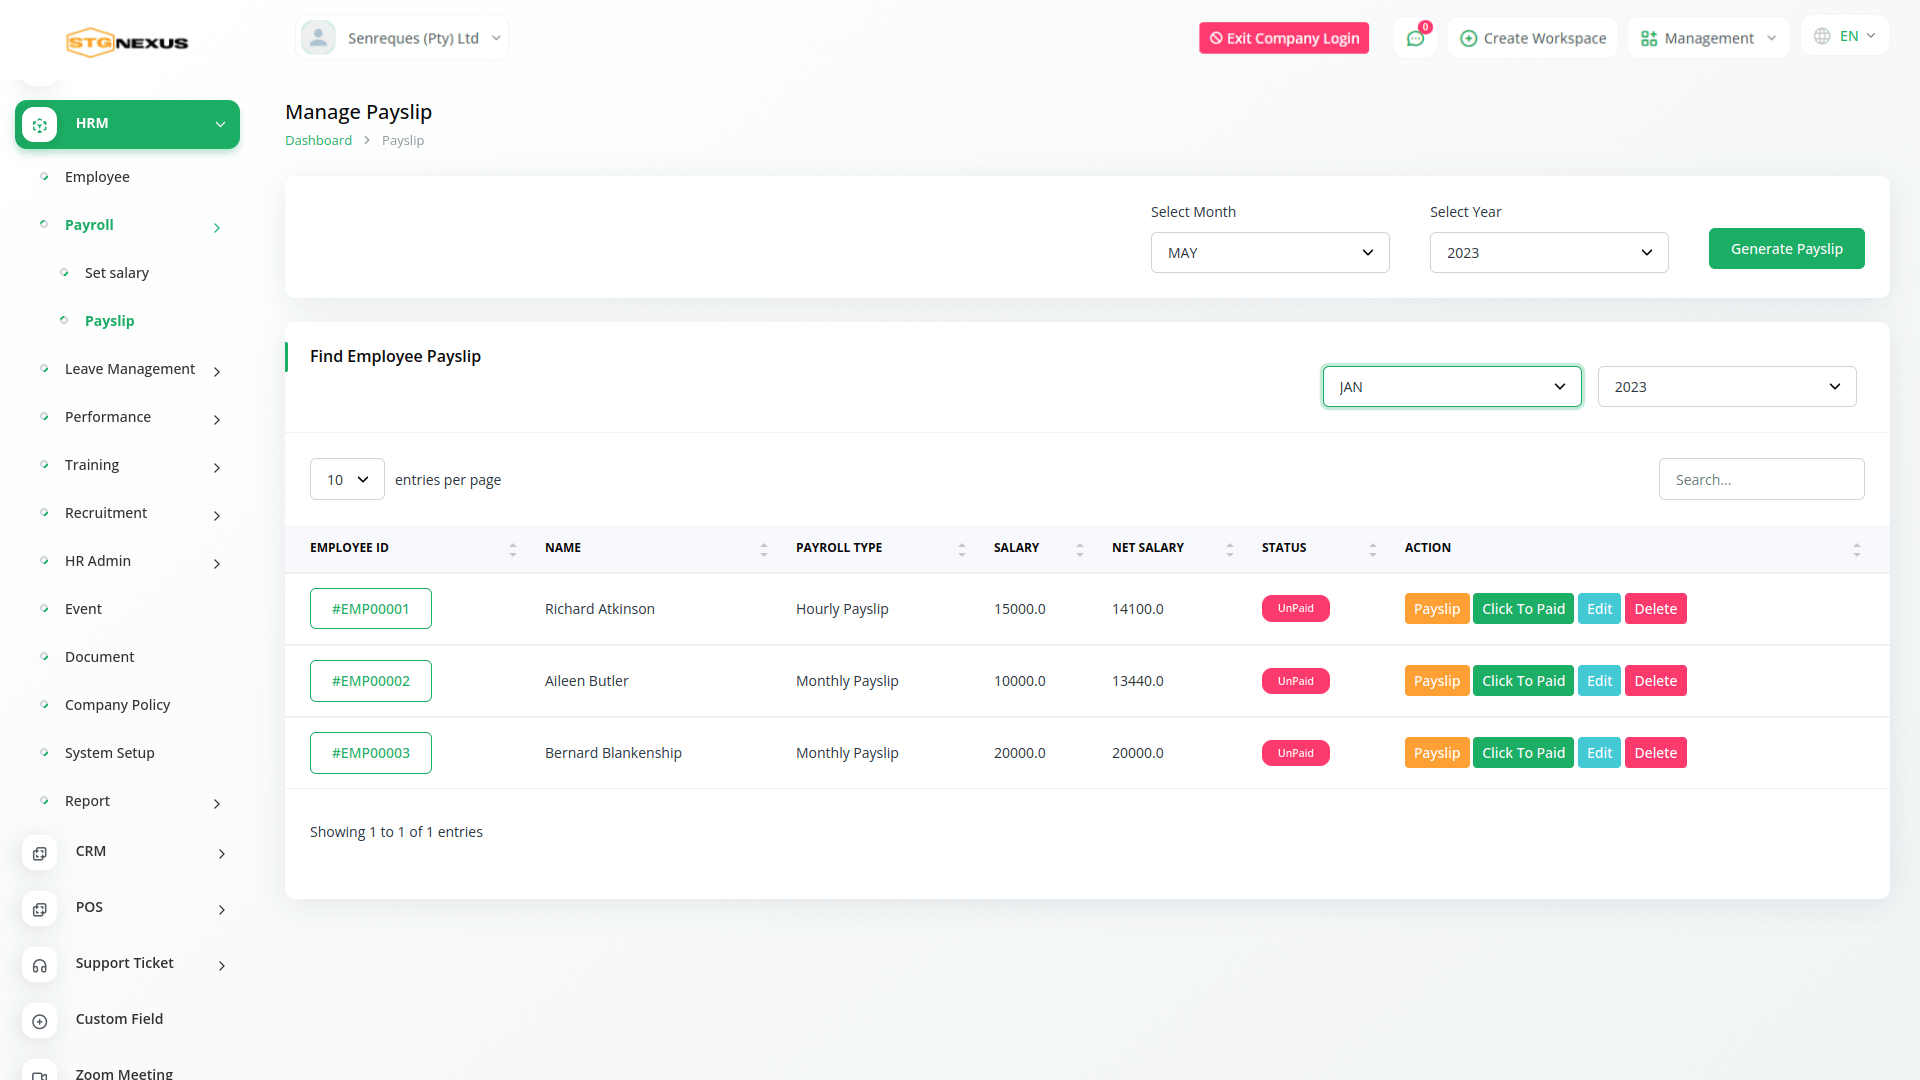Click the POS module icon in sidebar
The height and width of the screenshot is (1080, 1920).
[39, 909]
